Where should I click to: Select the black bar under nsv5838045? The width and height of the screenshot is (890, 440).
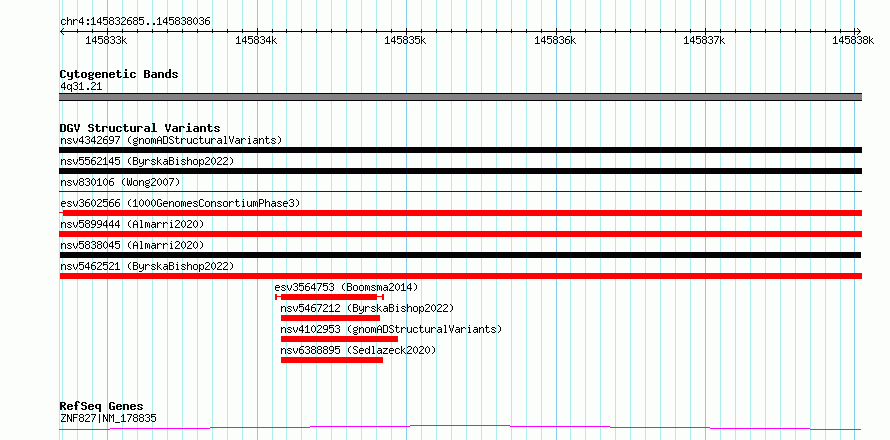pyautogui.click(x=460, y=255)
